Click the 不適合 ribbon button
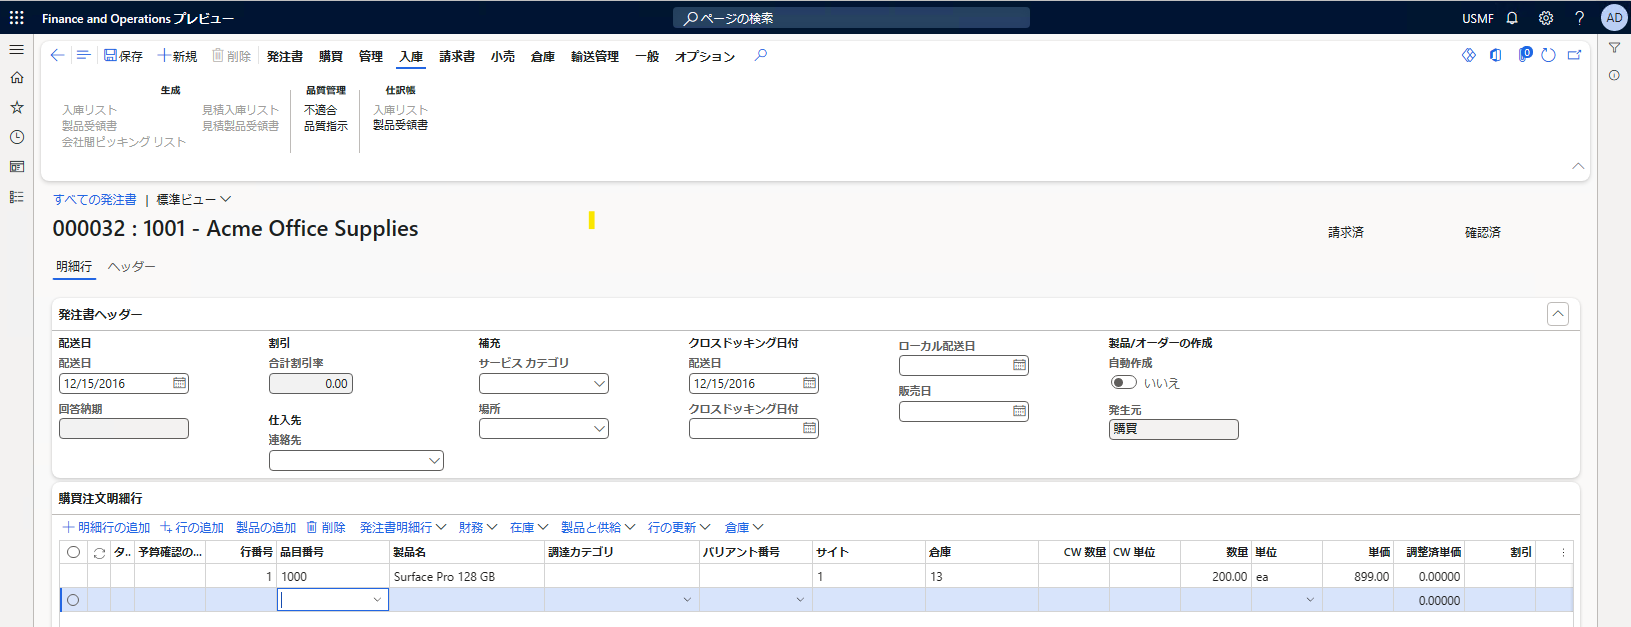The width and height of the screenshot is (1631, 627). [320, 110]
